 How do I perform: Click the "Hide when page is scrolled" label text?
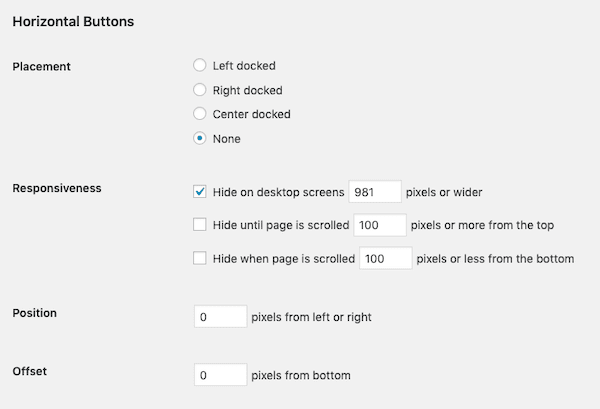[284, 259]
